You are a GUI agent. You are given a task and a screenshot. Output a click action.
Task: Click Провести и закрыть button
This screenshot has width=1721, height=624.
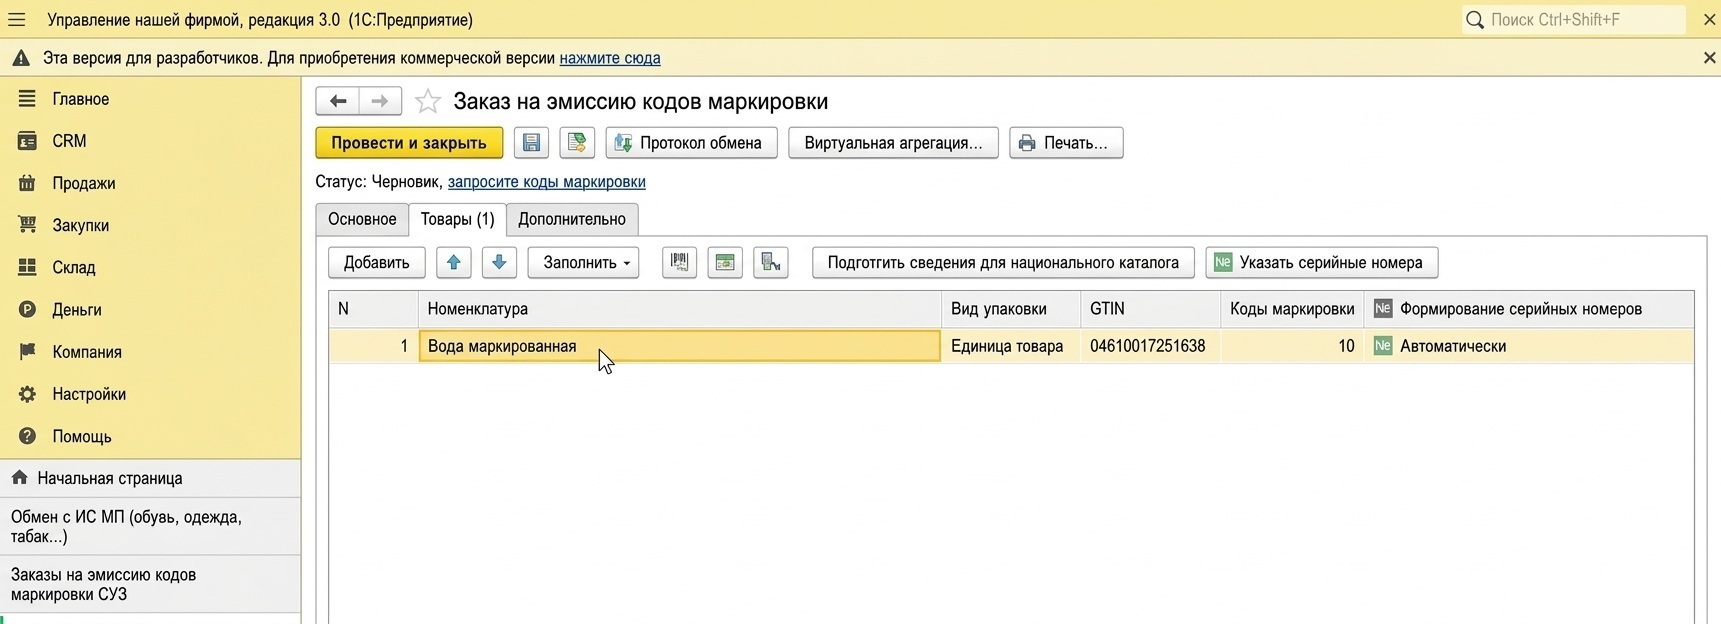click(x=409, y=143)
